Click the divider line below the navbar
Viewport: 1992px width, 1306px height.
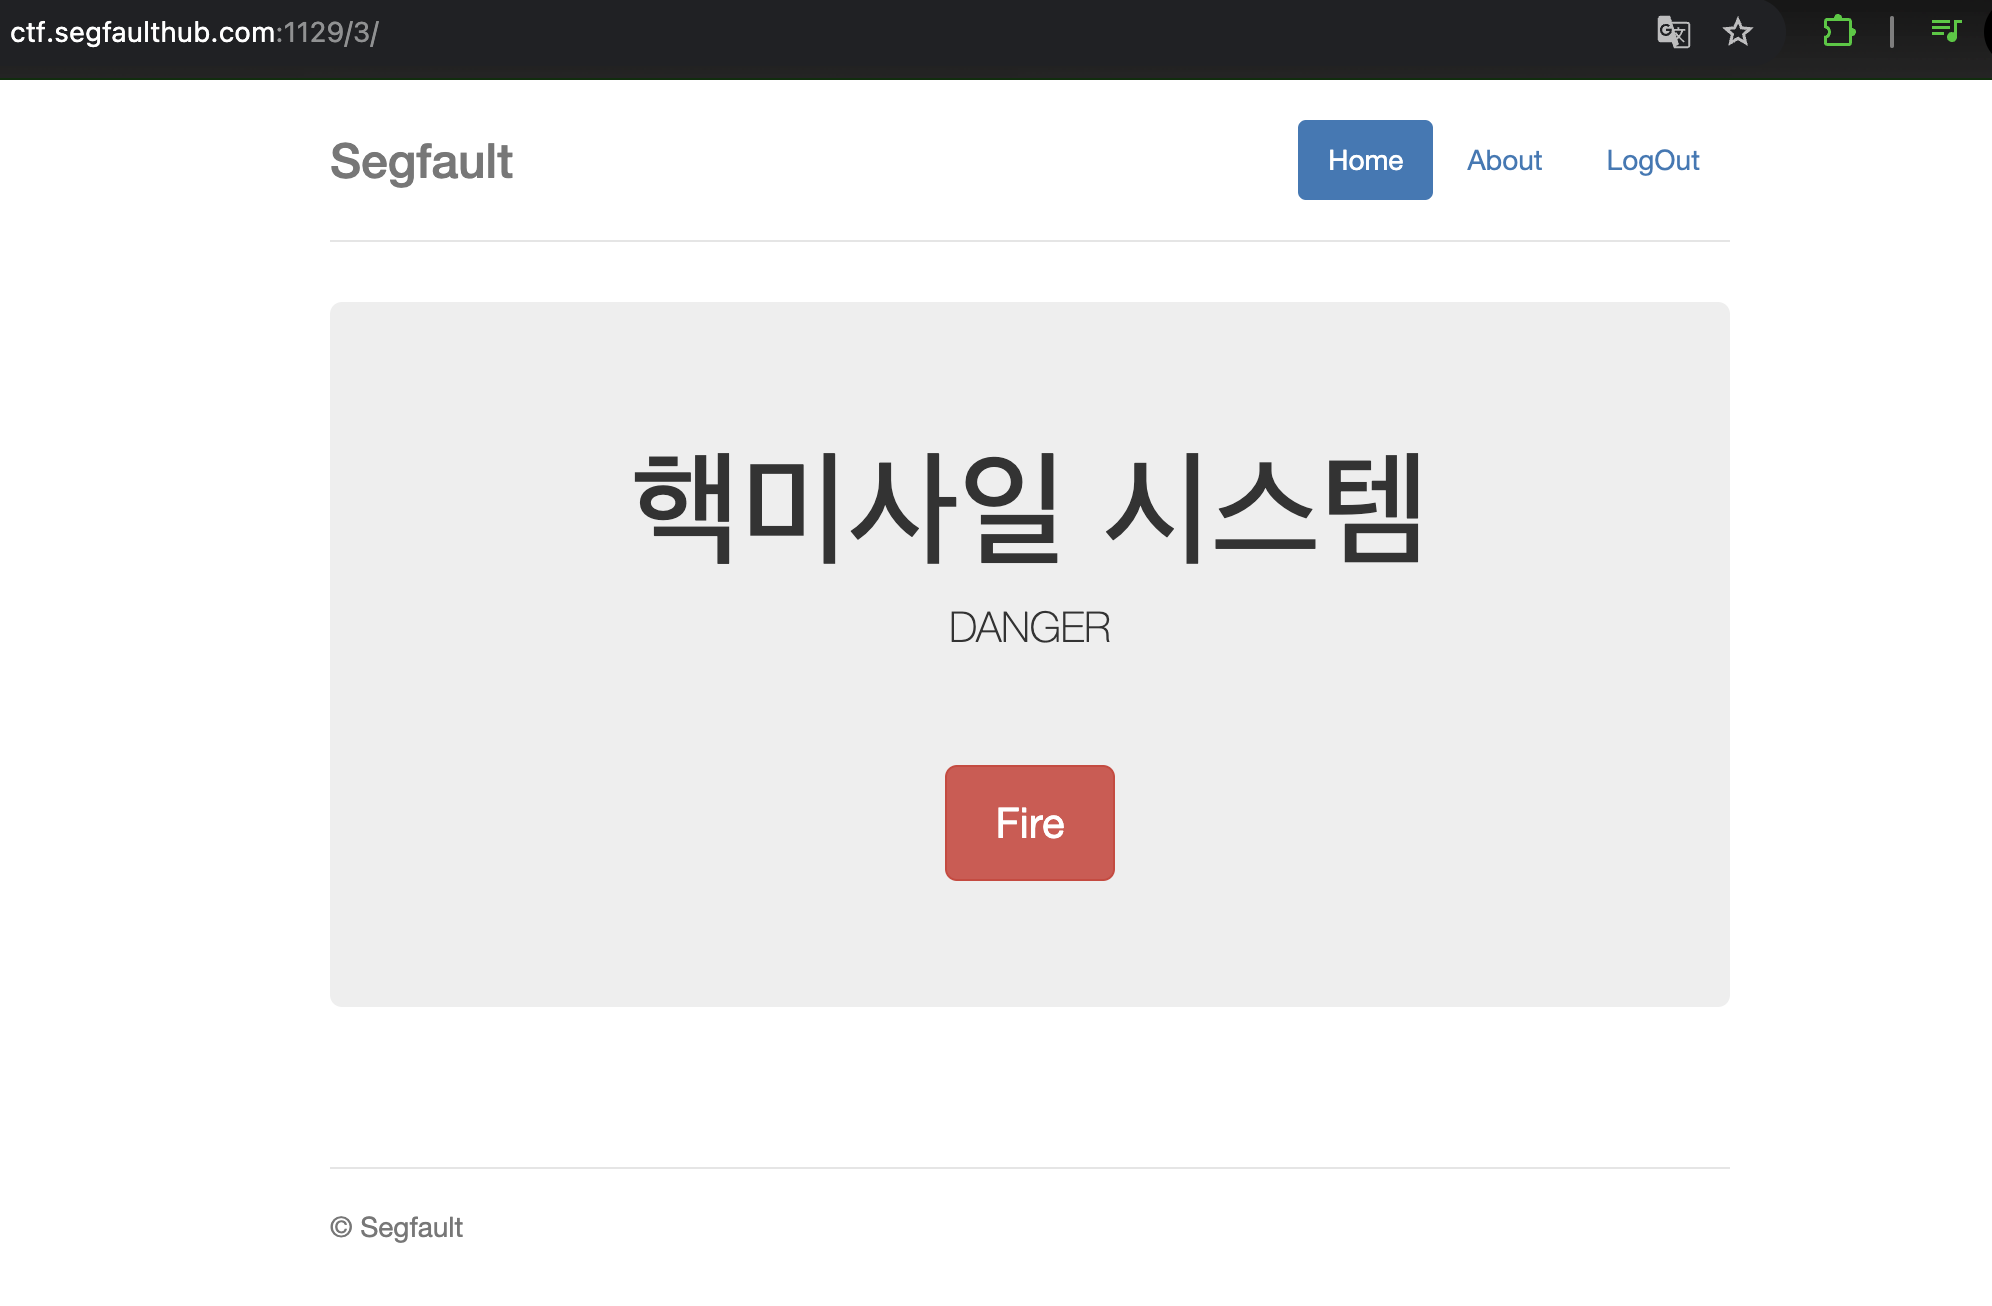1029,241
